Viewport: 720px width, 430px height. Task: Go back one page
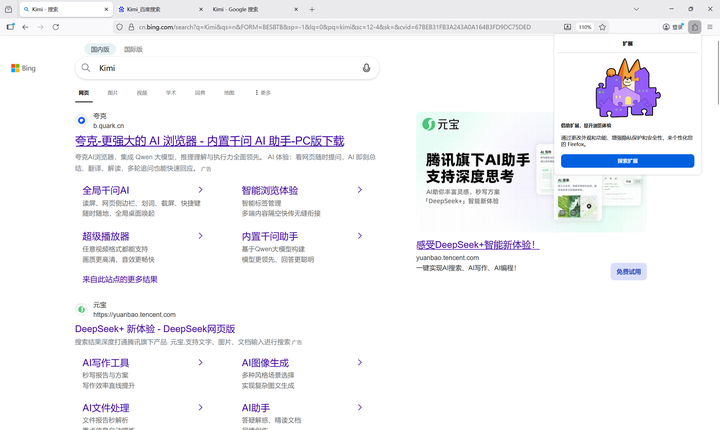pyautogui.click(x=25, y=27)
